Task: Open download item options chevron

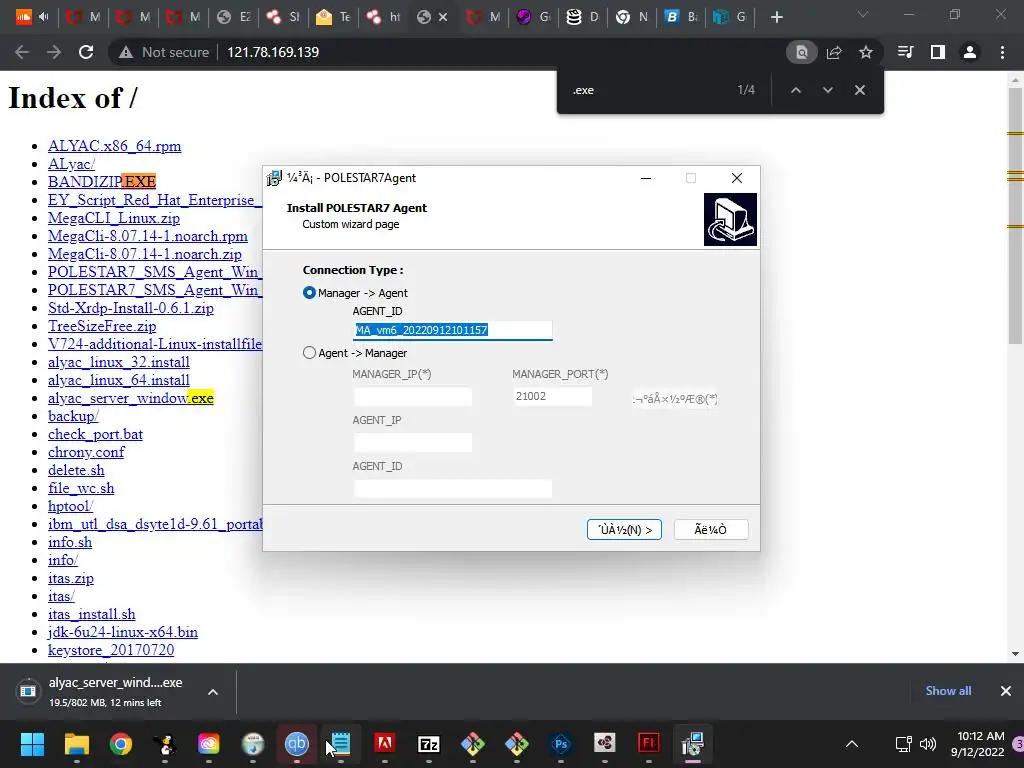Action: [x=213, y=692]
